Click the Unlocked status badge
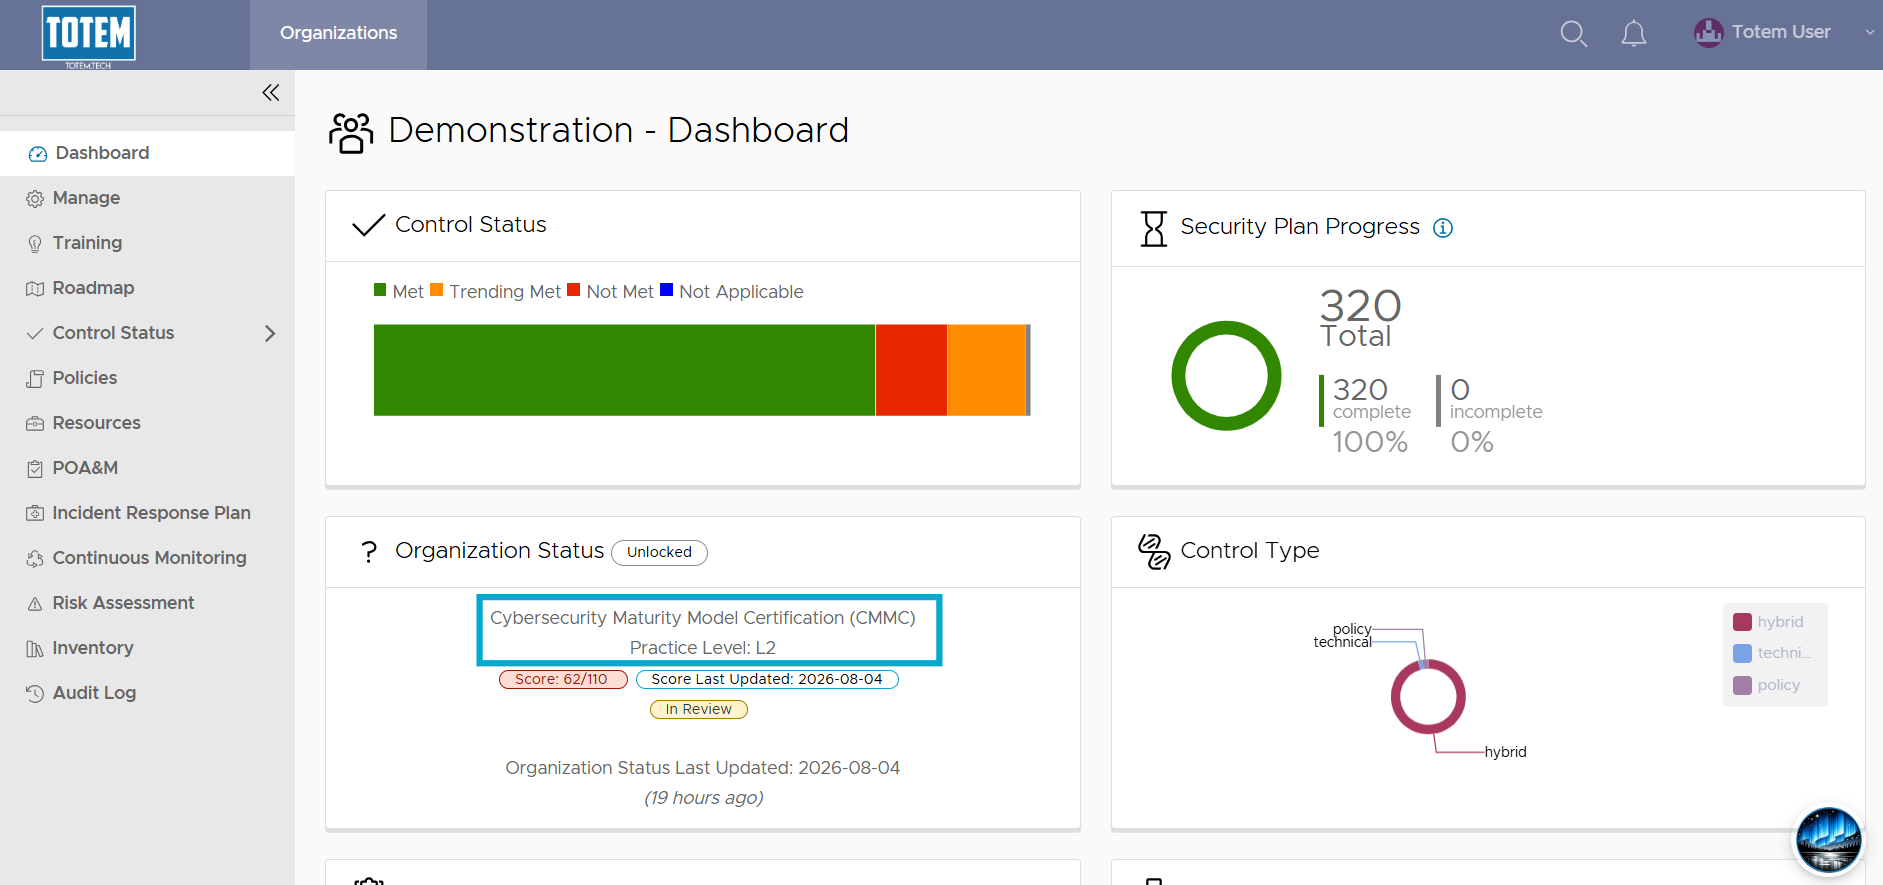This screenshot has width=1883, height=885. [x=659, y=552]
